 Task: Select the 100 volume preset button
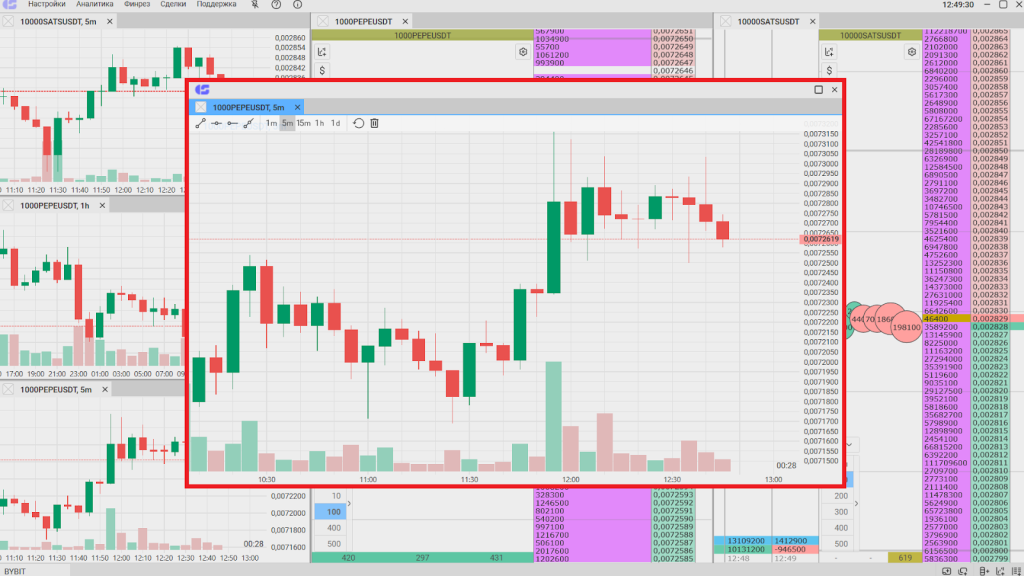point(335,512)
